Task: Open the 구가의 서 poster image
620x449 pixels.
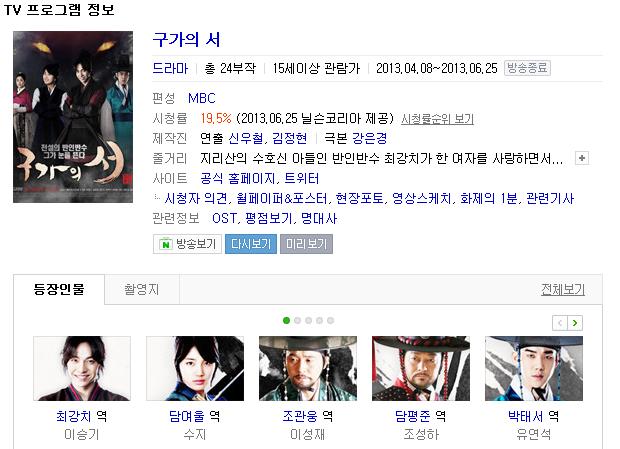Action: point(73,117)
